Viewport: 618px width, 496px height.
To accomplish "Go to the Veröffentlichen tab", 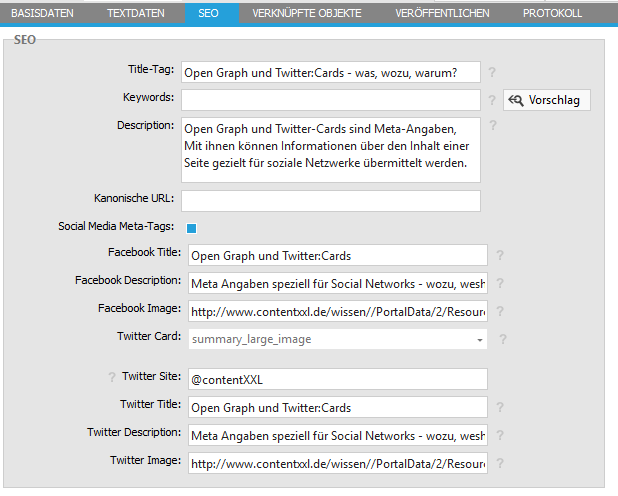I will click(442, 13).
